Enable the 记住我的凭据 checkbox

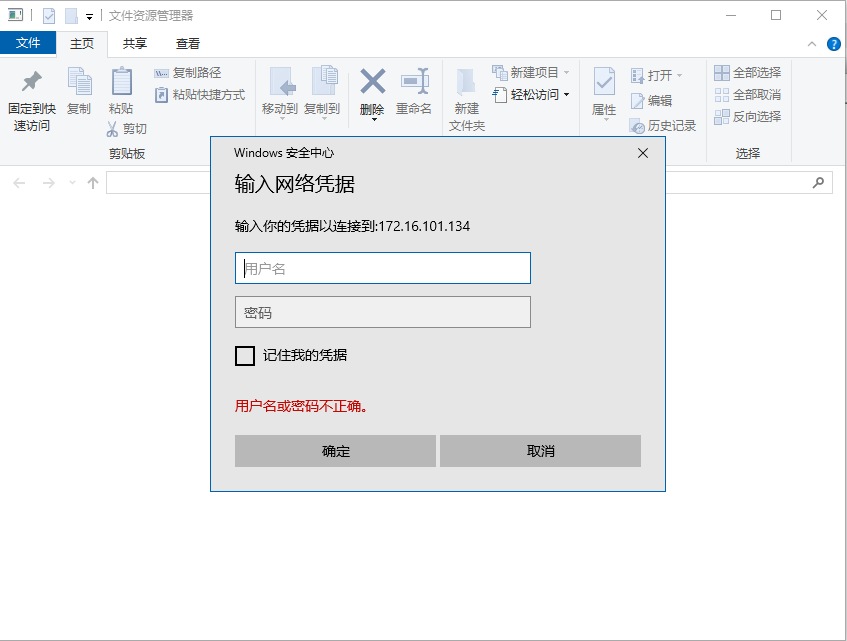(244, 356)
